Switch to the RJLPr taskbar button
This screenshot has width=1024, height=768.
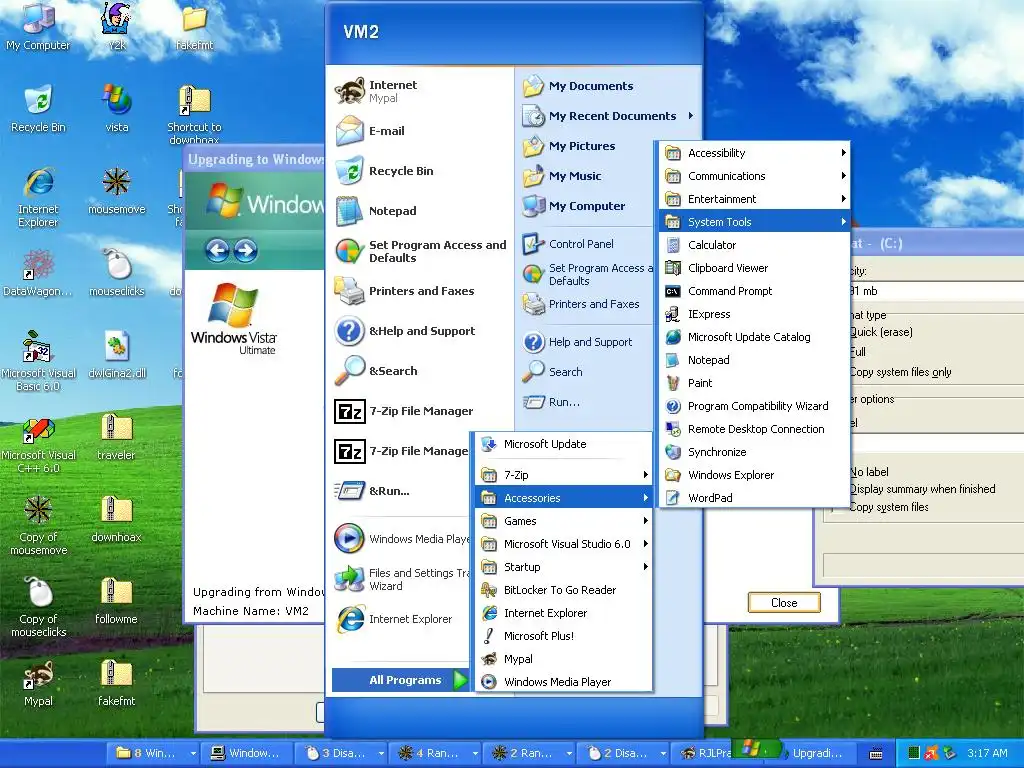pos(706,754)
